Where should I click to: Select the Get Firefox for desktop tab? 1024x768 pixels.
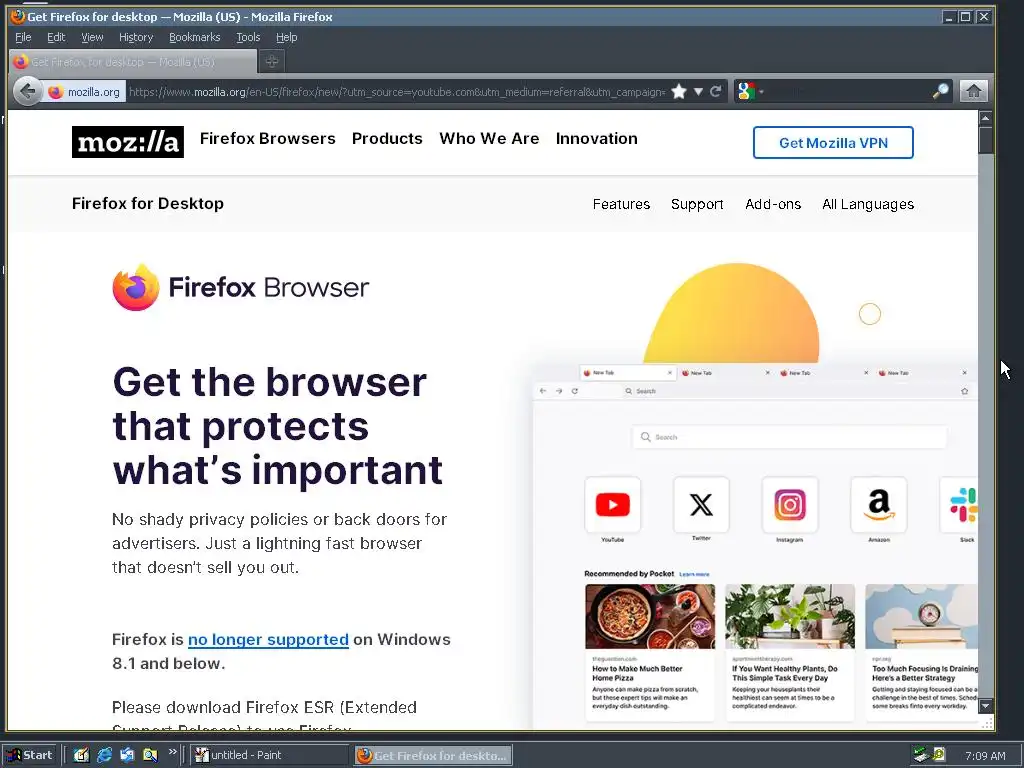click(133, 61)
